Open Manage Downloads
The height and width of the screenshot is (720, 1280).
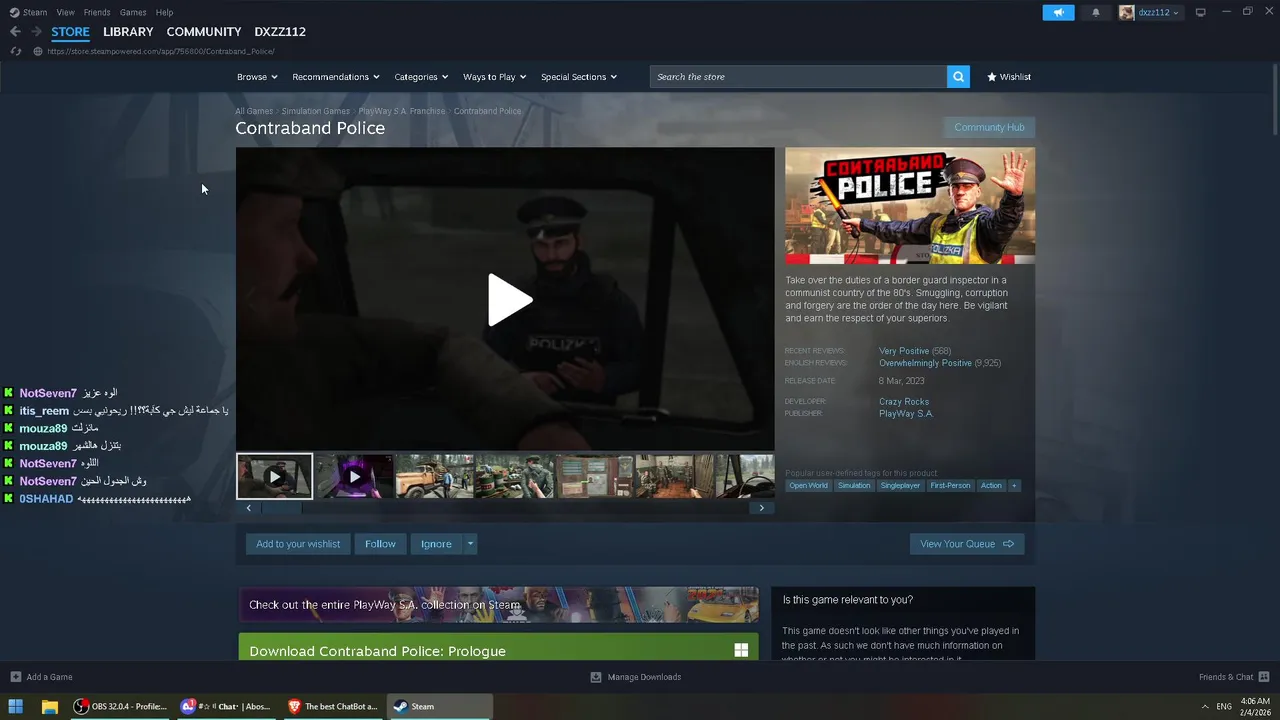636,677
